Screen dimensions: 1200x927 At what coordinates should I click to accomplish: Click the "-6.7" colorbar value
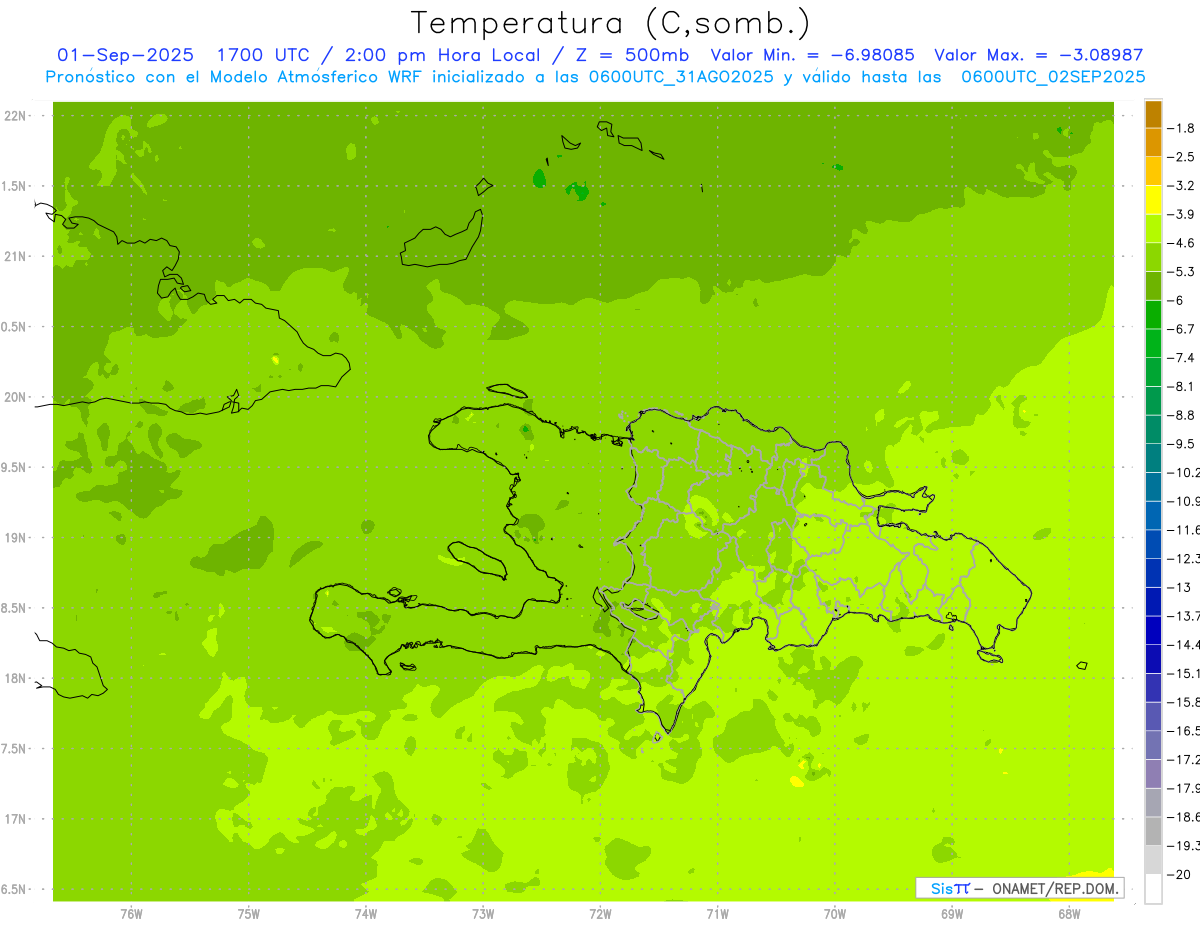coord(1181,329)
